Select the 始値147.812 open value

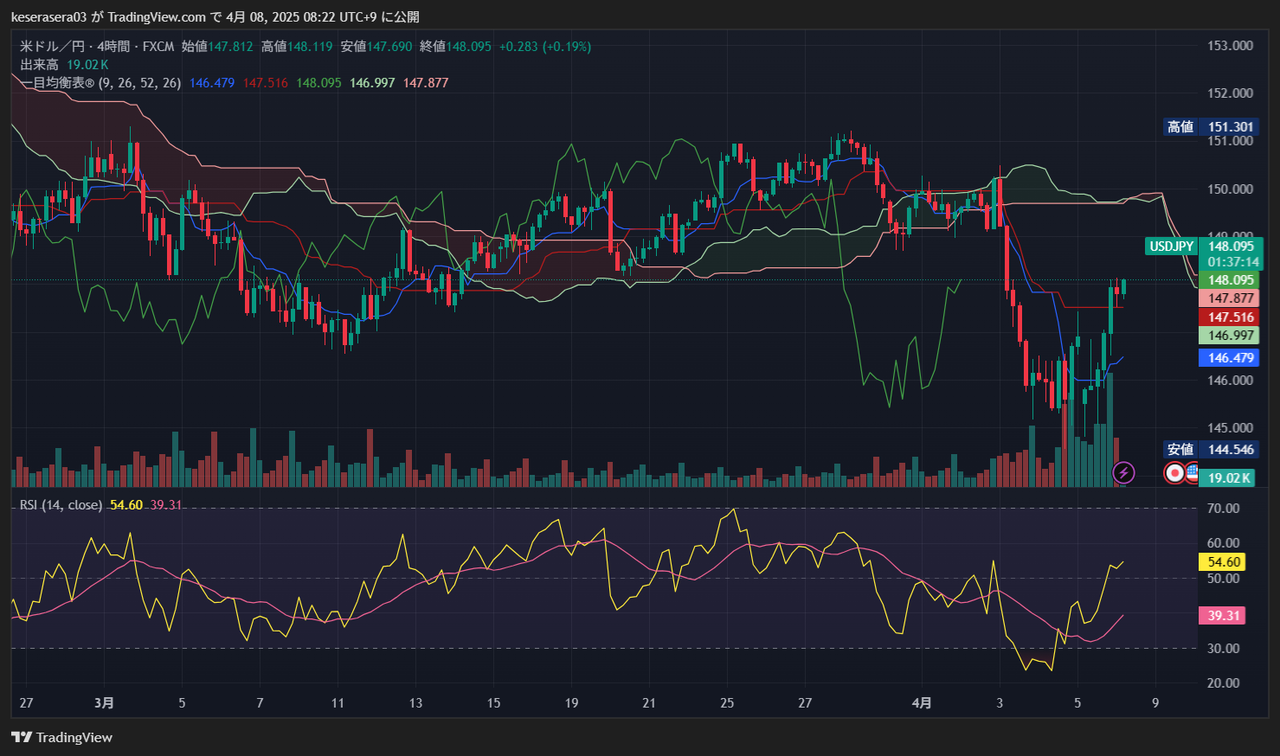tap(217, 46)
